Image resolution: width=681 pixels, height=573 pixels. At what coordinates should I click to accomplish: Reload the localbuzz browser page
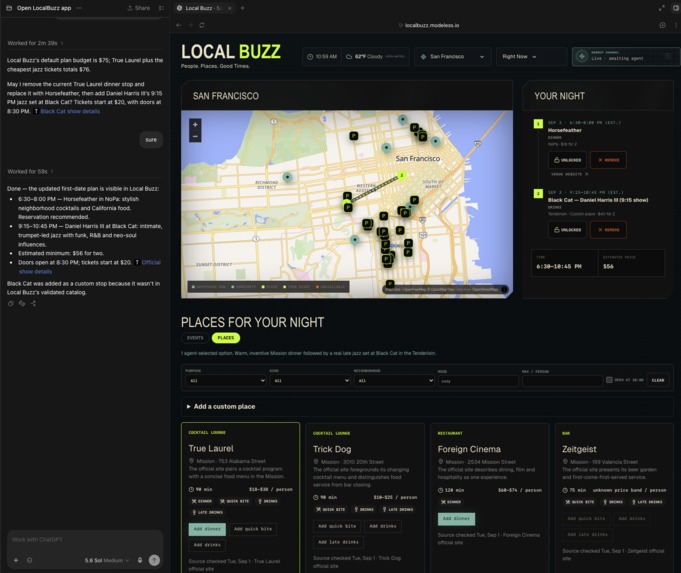202,25
